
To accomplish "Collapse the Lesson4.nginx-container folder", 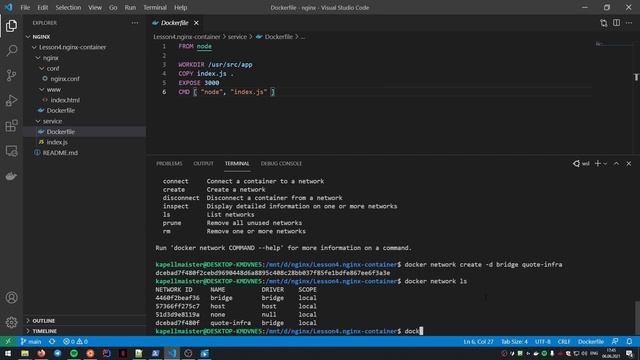I will point(84,47).
